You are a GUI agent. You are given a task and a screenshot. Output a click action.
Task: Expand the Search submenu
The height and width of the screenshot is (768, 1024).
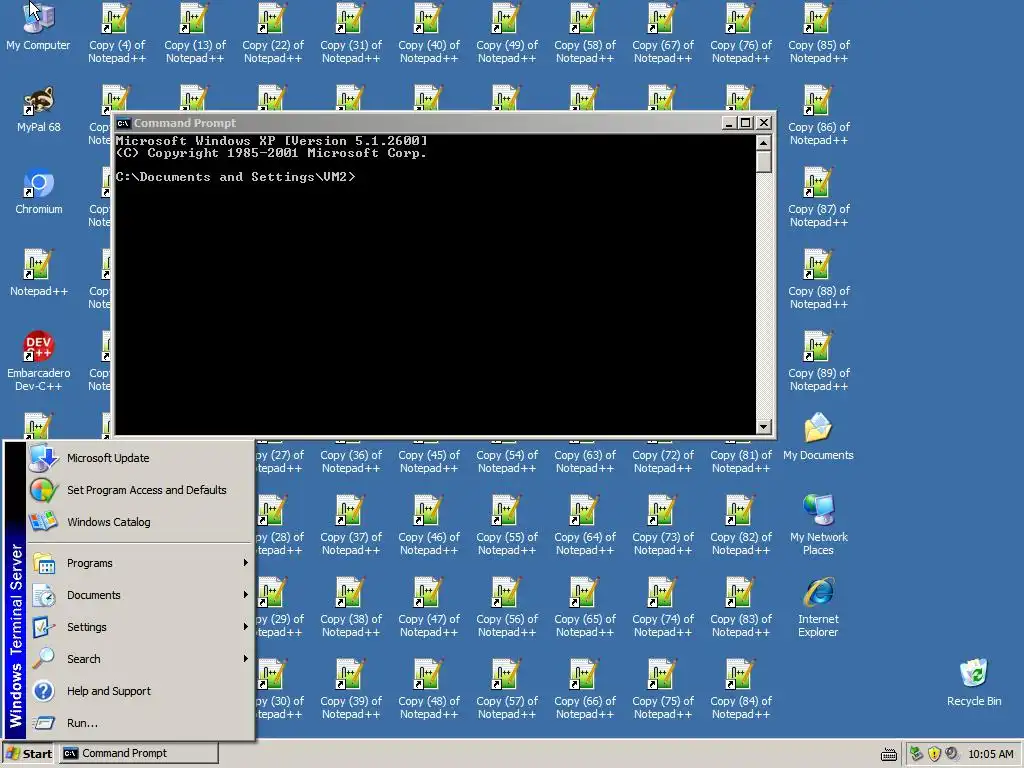point(139,659)
